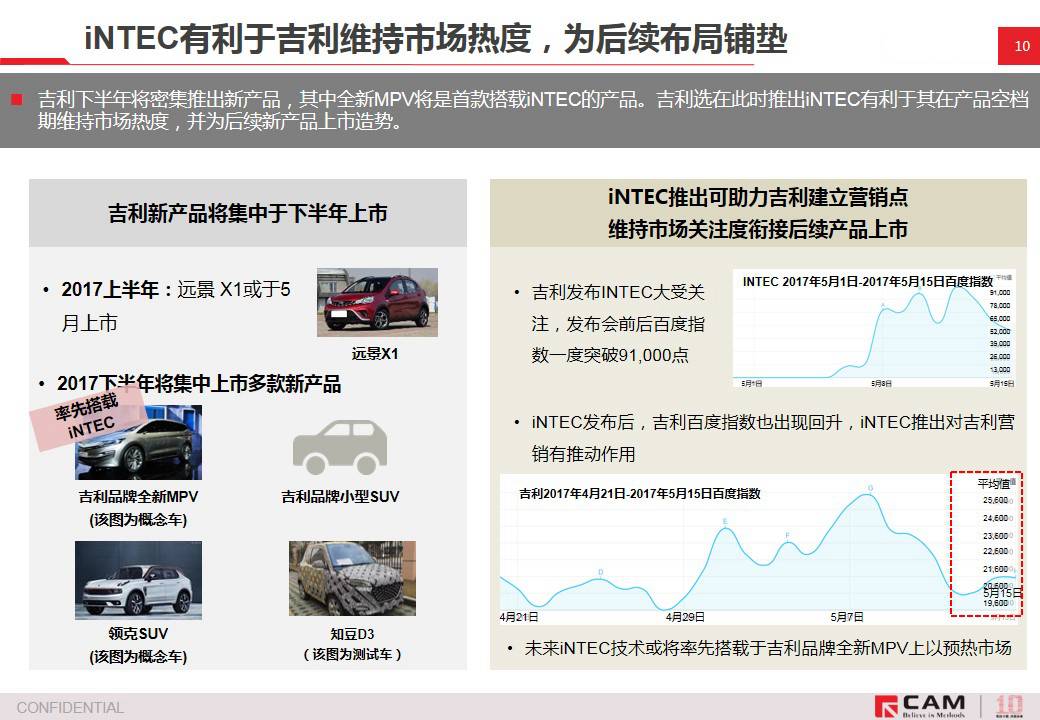Click the "平均值" label on the 吉利 chart

click(x=993, y=484)
